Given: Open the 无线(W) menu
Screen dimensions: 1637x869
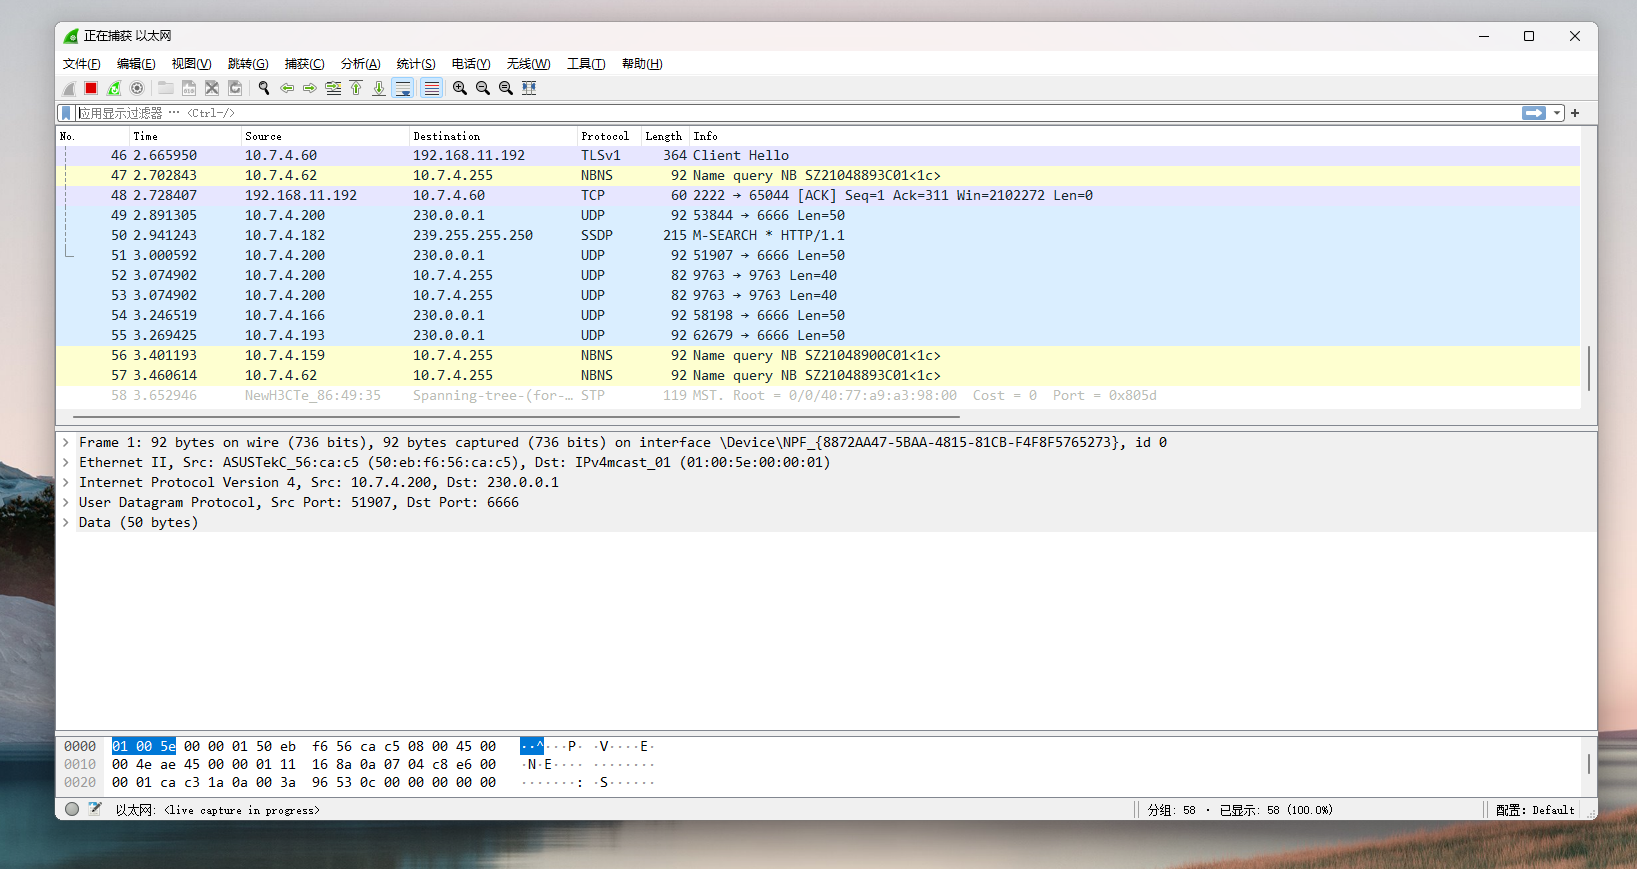Looking at the screenshot, I should pos(528,64).
